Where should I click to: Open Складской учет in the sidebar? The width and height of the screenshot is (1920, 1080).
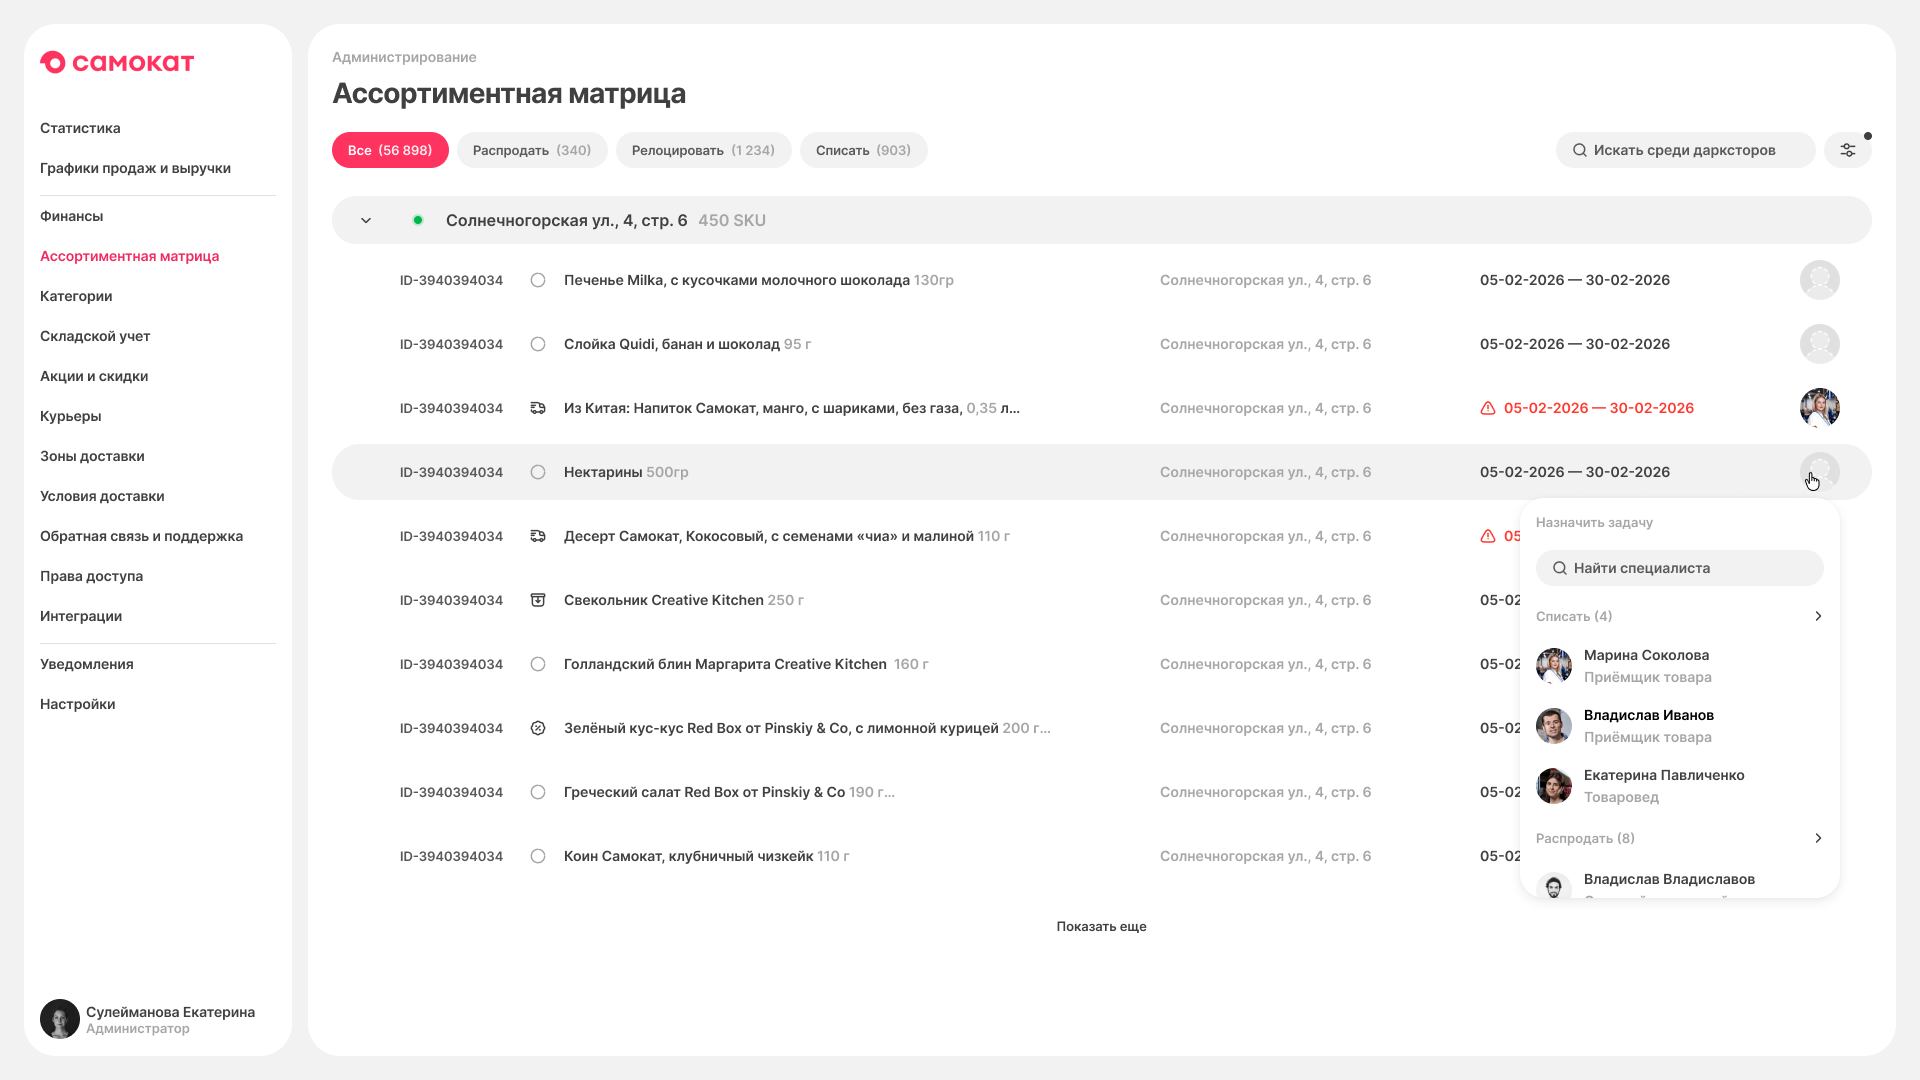95,336
